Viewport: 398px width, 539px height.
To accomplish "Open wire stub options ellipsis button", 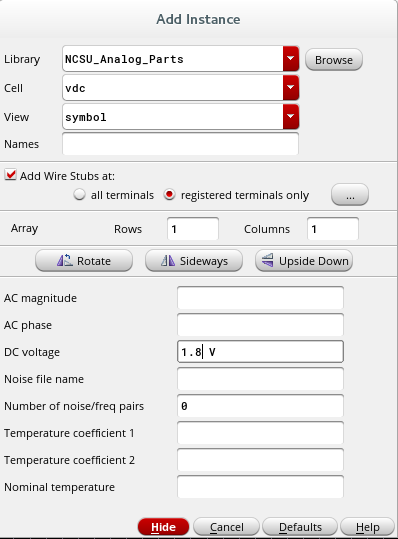I will pyautogui.click(x=350, y=195).
